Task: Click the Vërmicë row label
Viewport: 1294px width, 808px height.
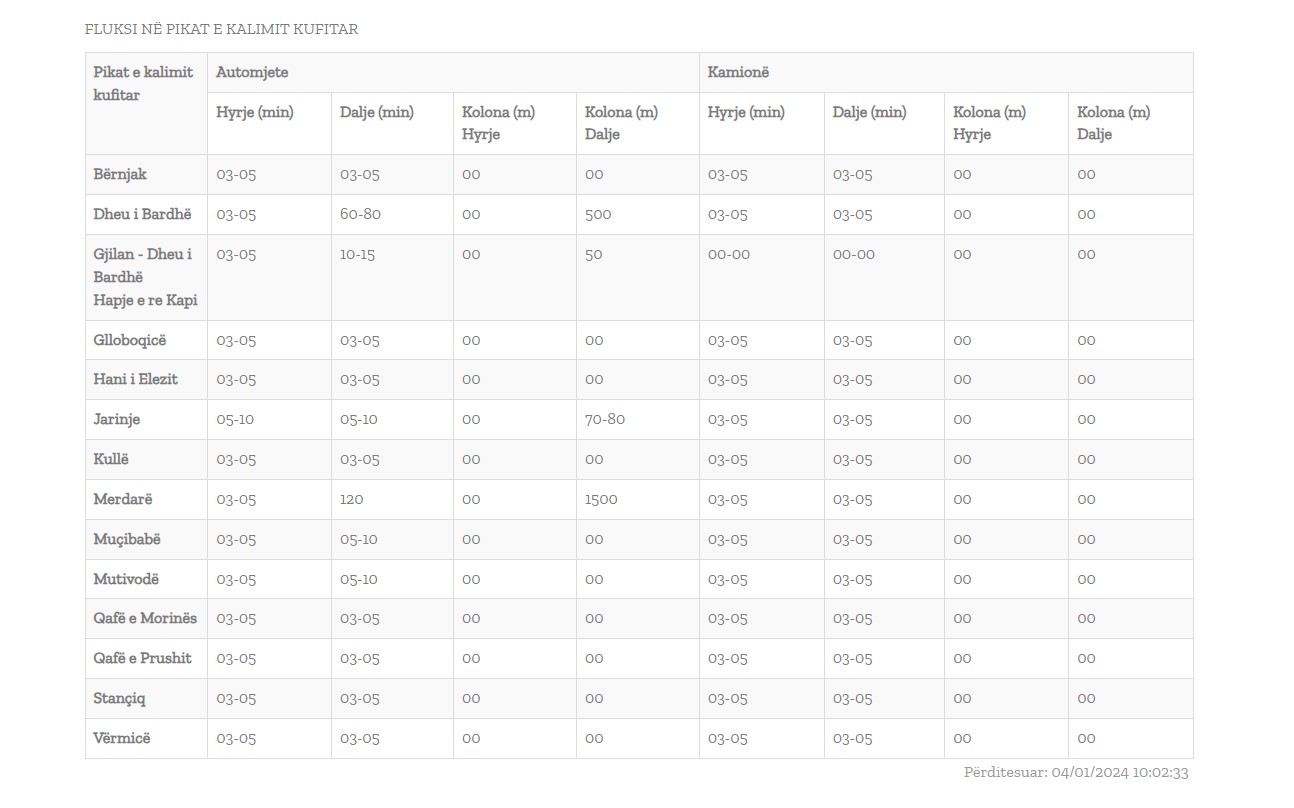Action: (x=122, y=738)
